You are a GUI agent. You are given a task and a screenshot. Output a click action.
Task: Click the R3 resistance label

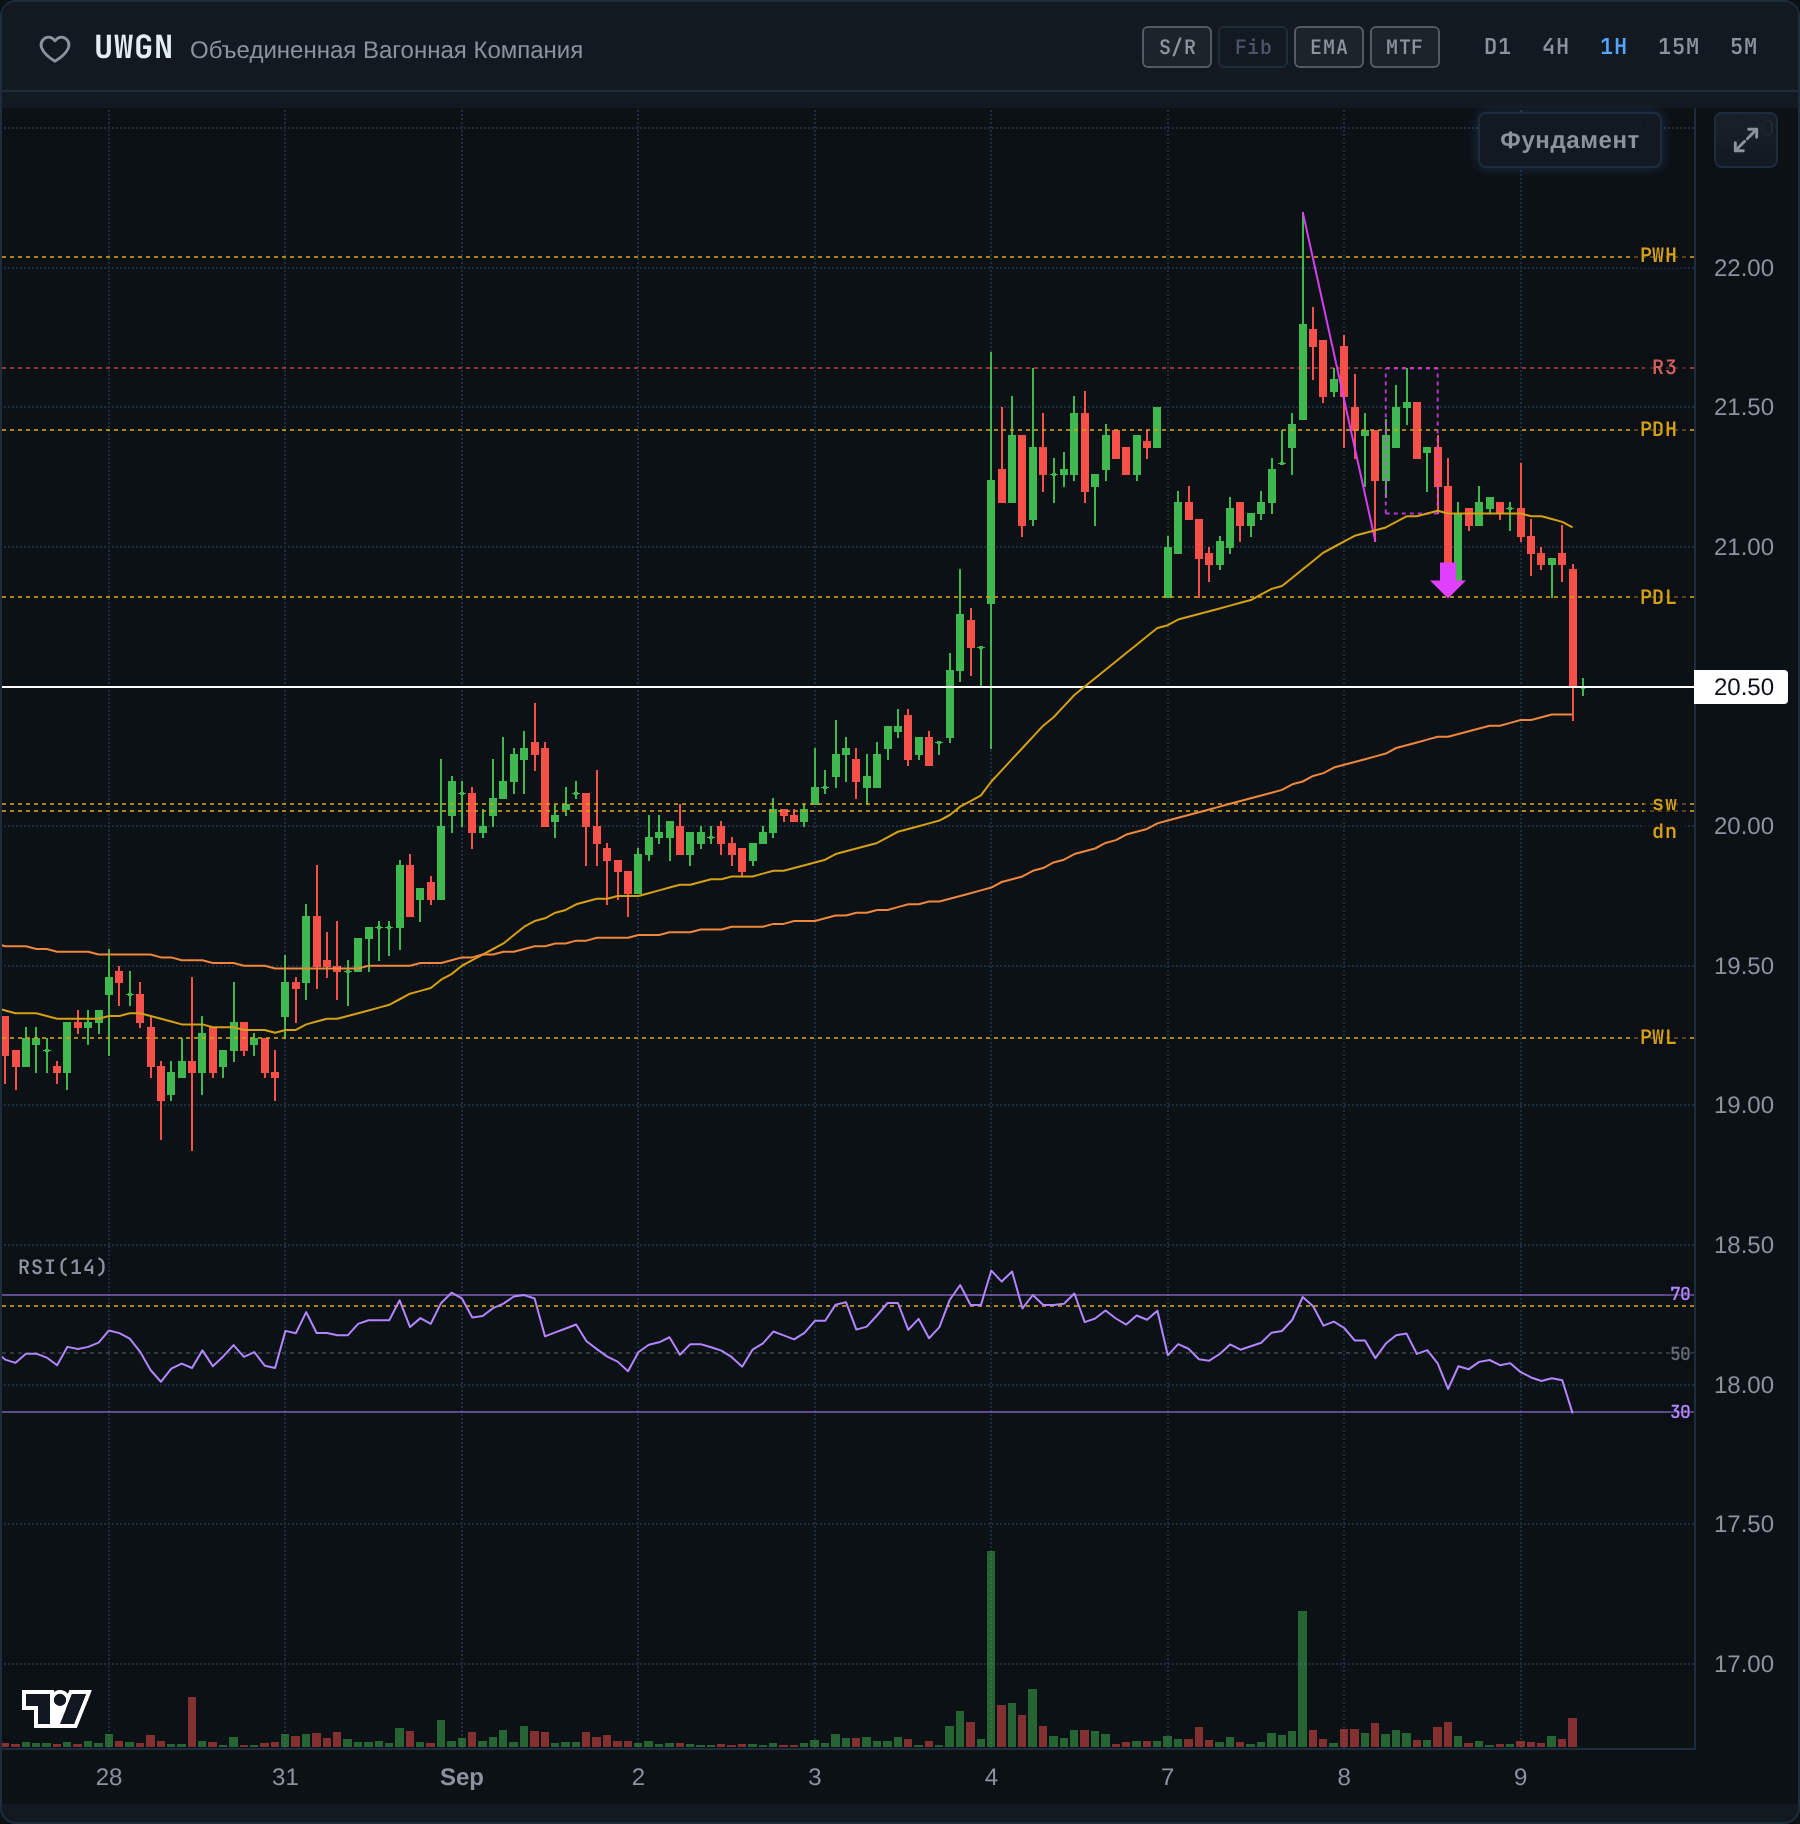click(1664, 367)
